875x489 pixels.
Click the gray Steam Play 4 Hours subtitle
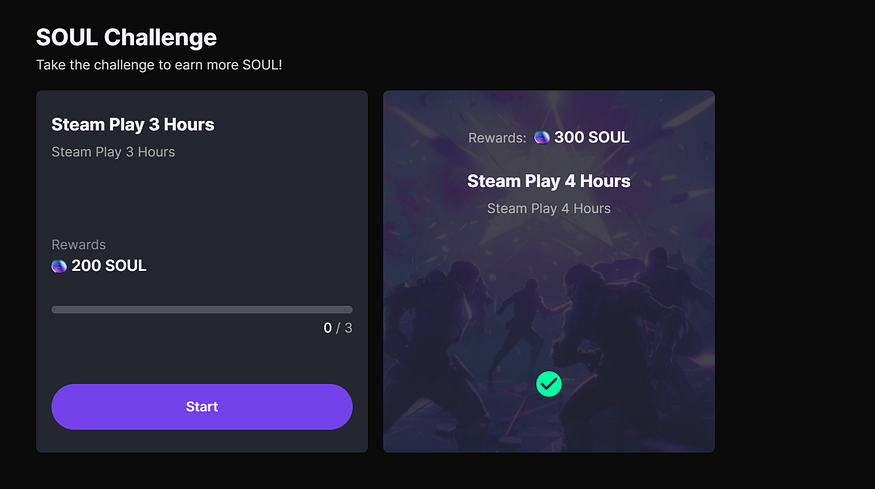point(549,208)
